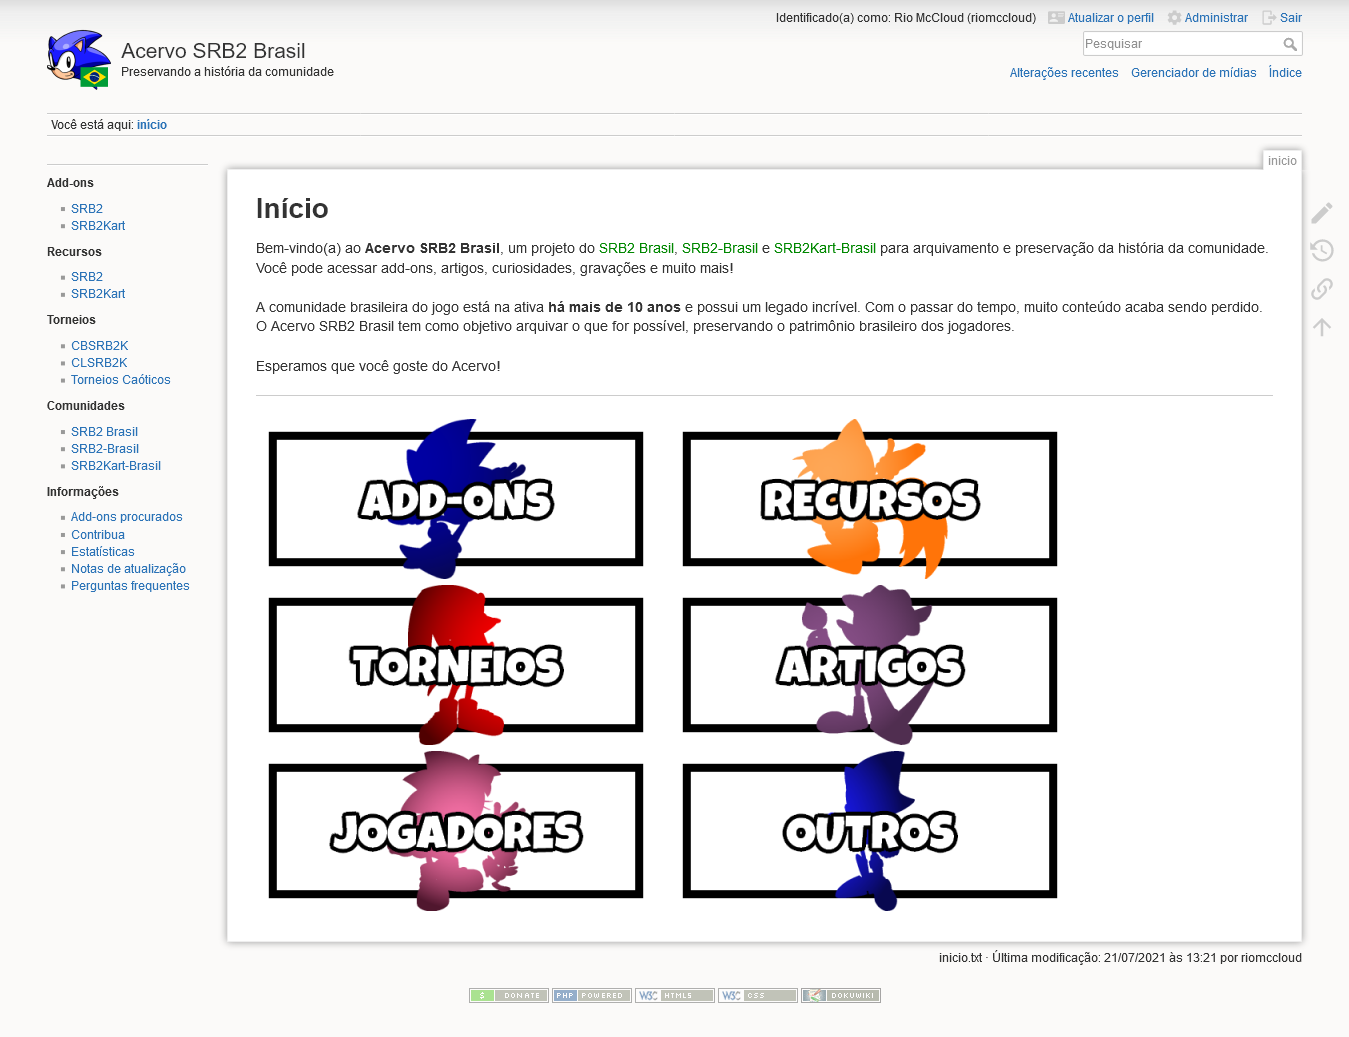Click green SRB2Kart-Brasil link in paragraph
The image size is (1349, 1037).
[x=825, y=248]
